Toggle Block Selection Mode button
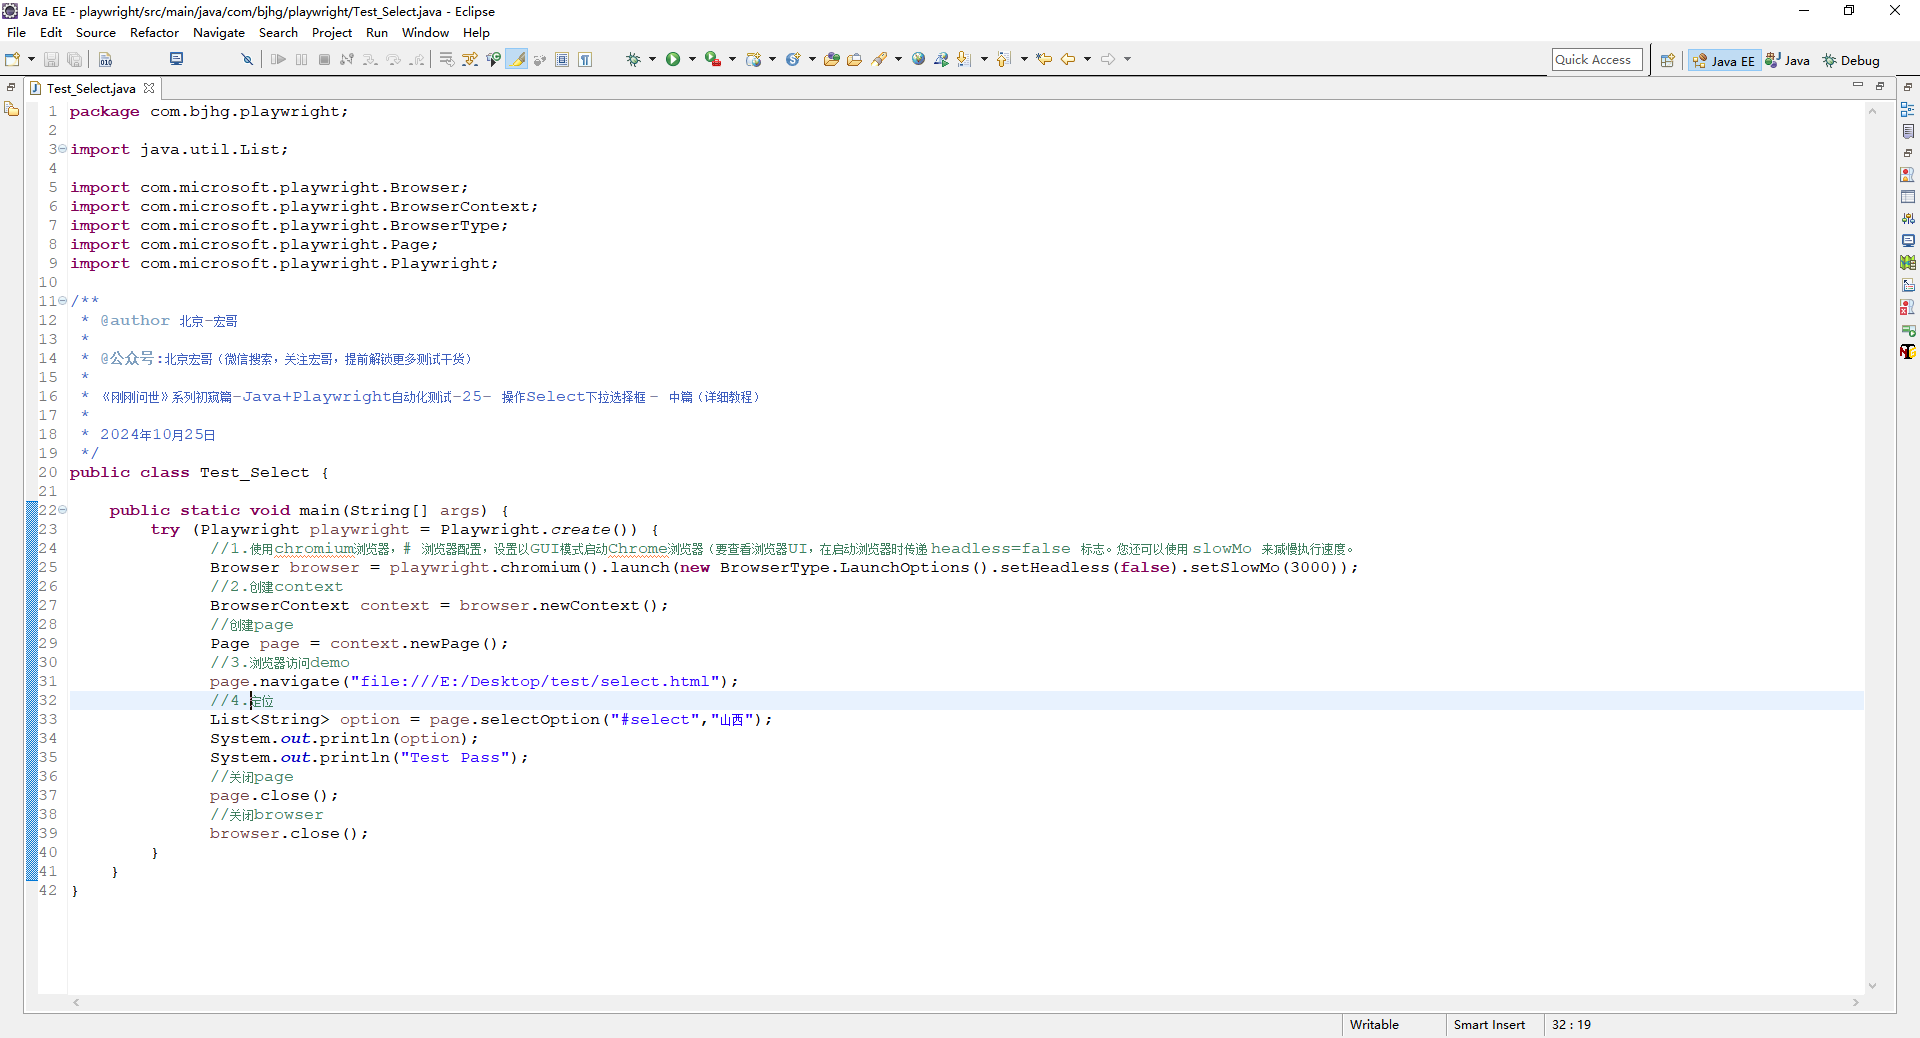Screen dimensions: 1920x1038 point(562,60)
